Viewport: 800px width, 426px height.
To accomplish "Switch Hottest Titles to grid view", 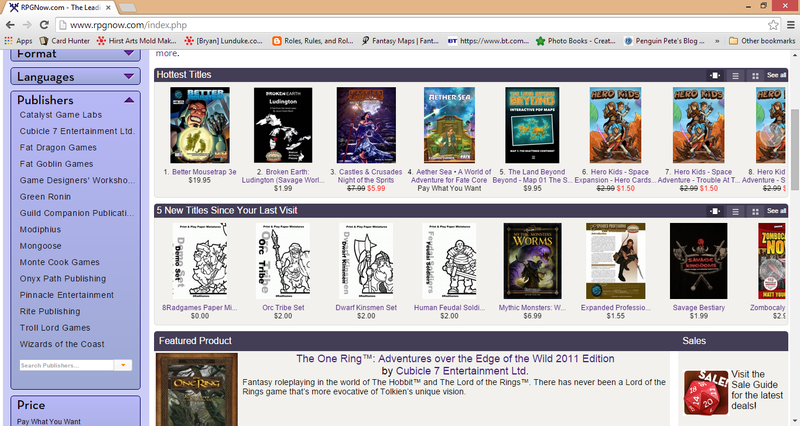I will (755, 75).
